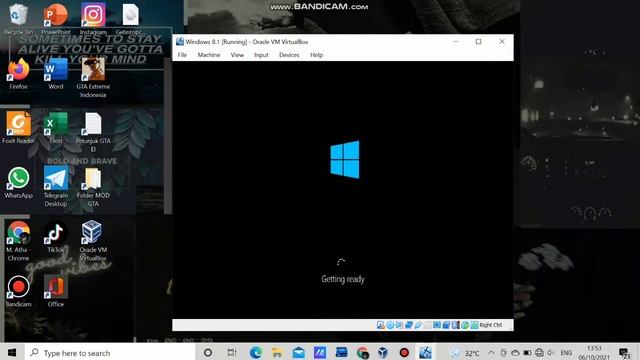The width and height of the screenshot is (640, 360).
Task: Open the Help menu in VirtualBox
Action: click(316, 55)
